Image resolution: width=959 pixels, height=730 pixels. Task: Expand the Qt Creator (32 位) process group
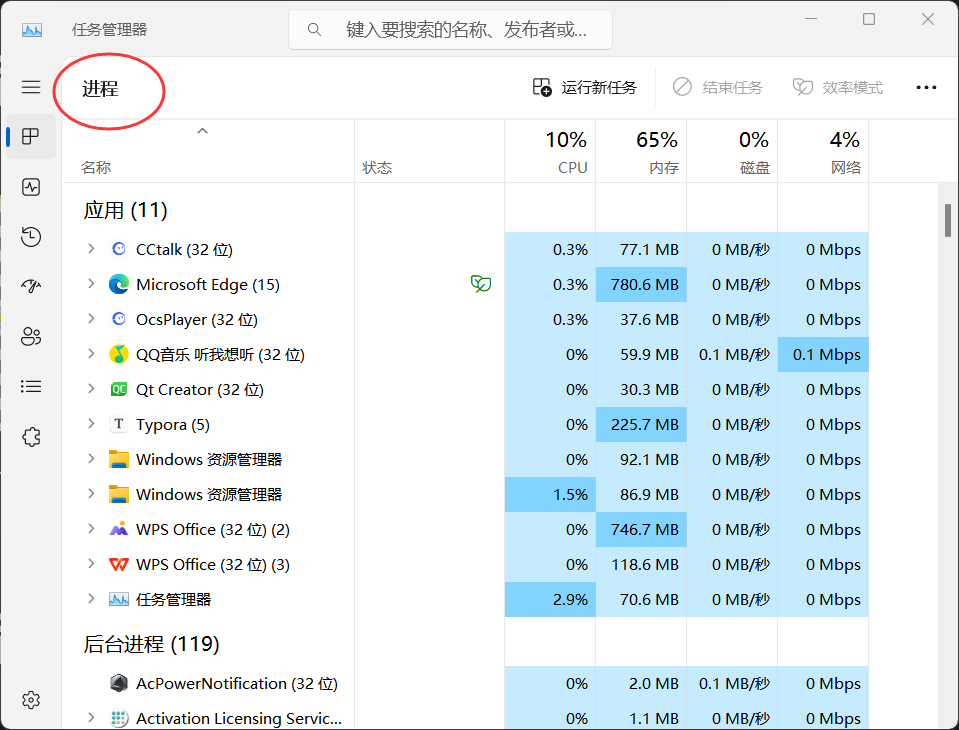pyautogui.click(x=91, y=388)
